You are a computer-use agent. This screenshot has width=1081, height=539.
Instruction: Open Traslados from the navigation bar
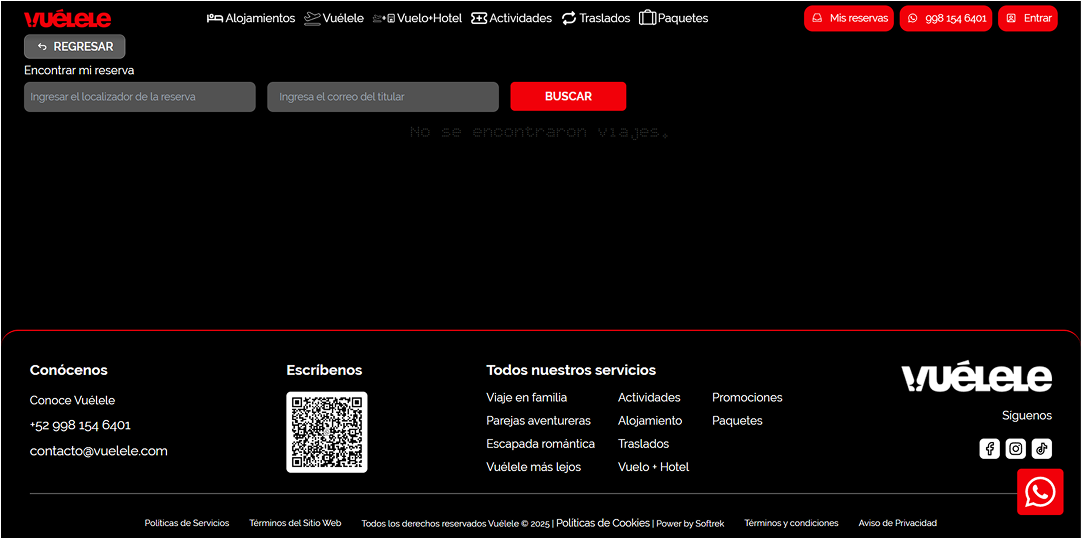[596, 19]
